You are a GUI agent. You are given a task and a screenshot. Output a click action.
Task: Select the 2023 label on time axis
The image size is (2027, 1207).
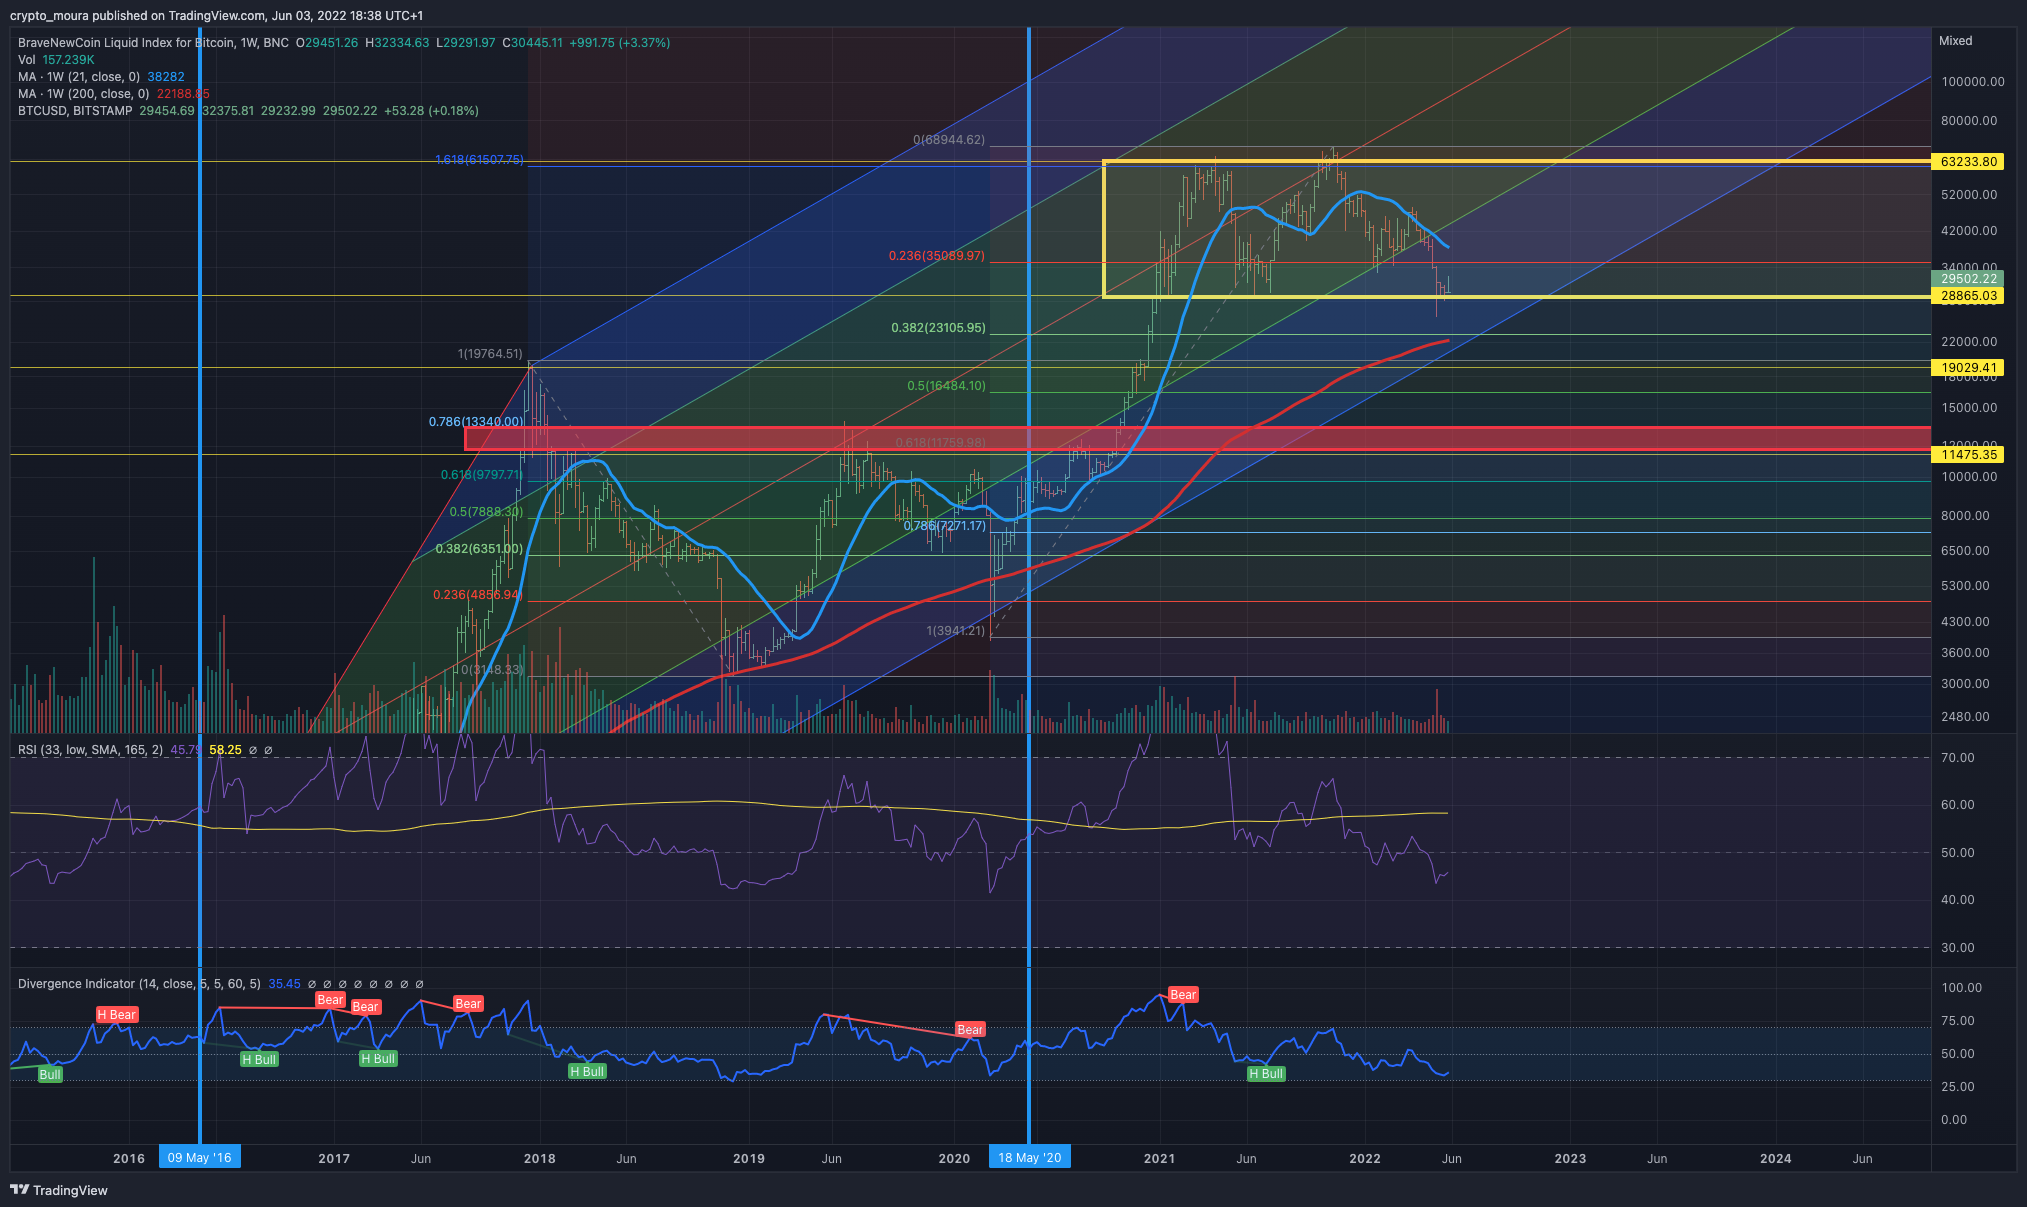tap(1570, 1159)
